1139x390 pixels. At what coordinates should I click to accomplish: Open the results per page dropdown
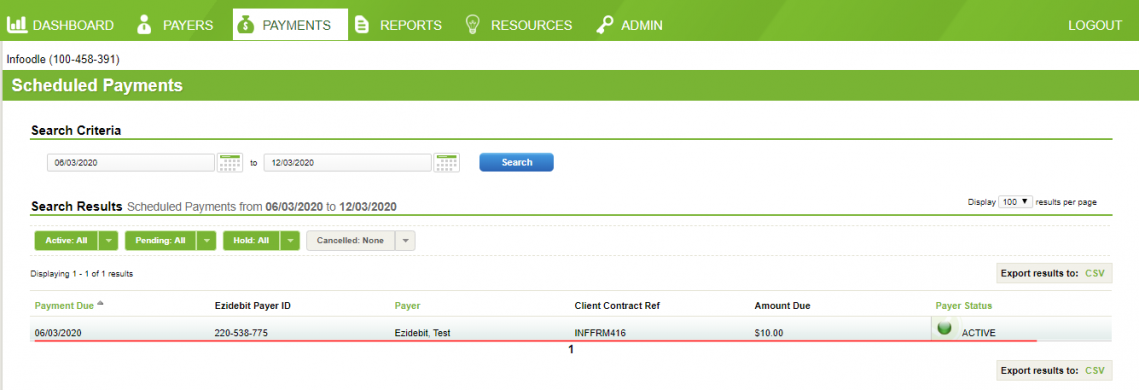click(1016, 202)
